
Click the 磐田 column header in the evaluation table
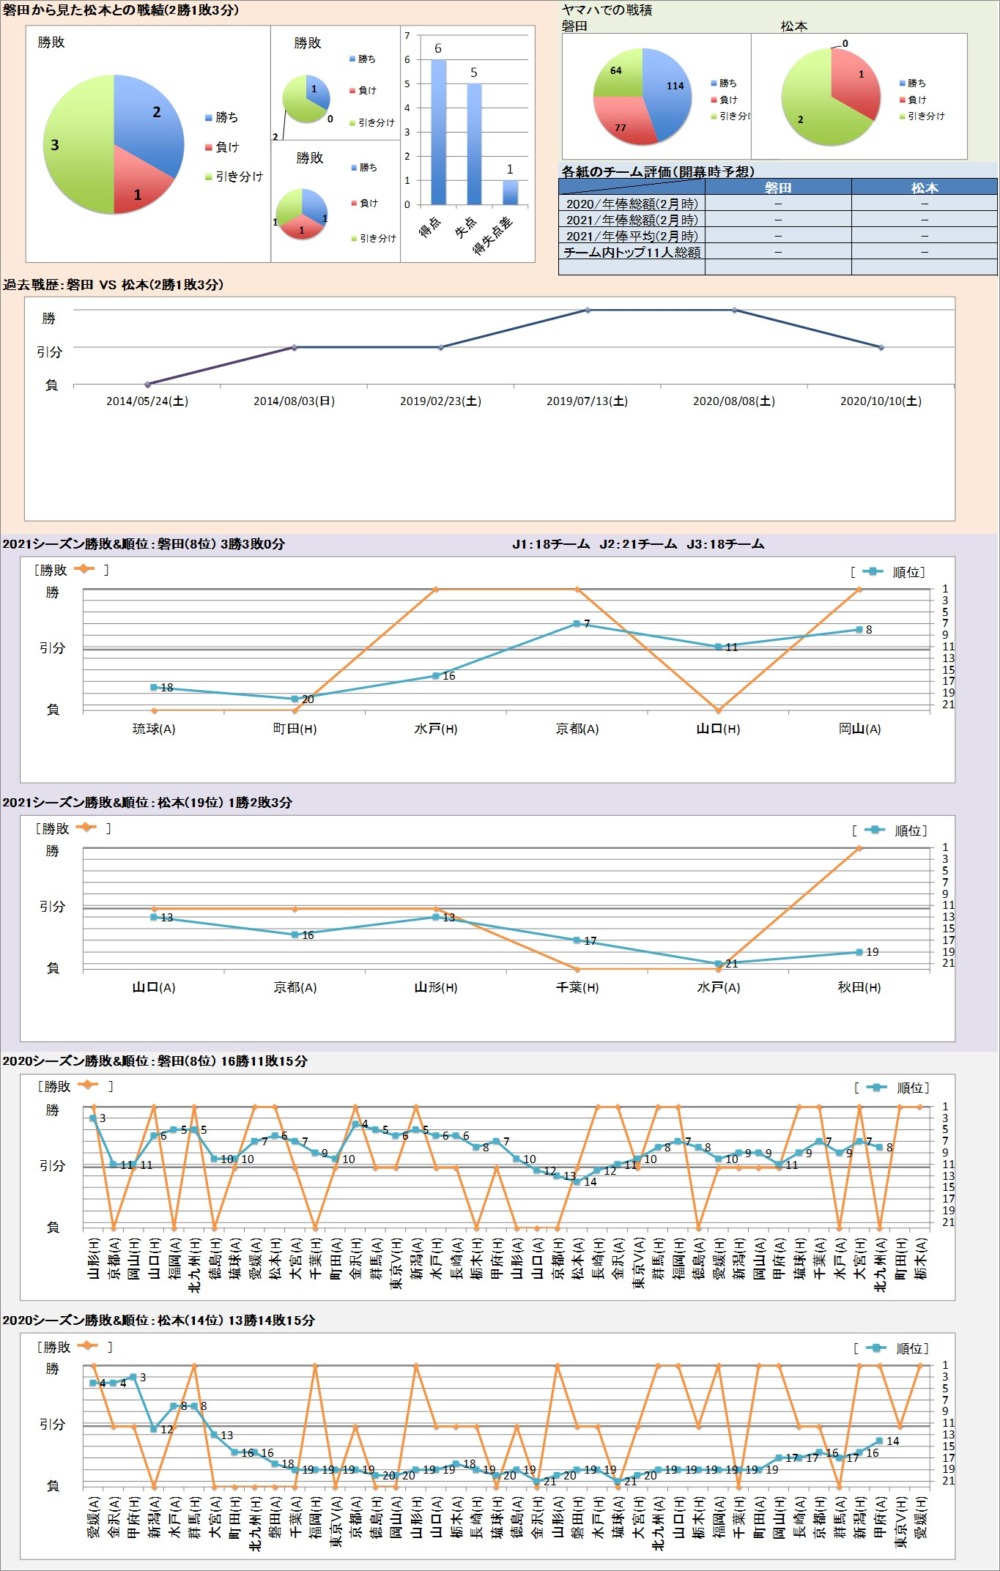pyautogui.click(x=778, y=187)
